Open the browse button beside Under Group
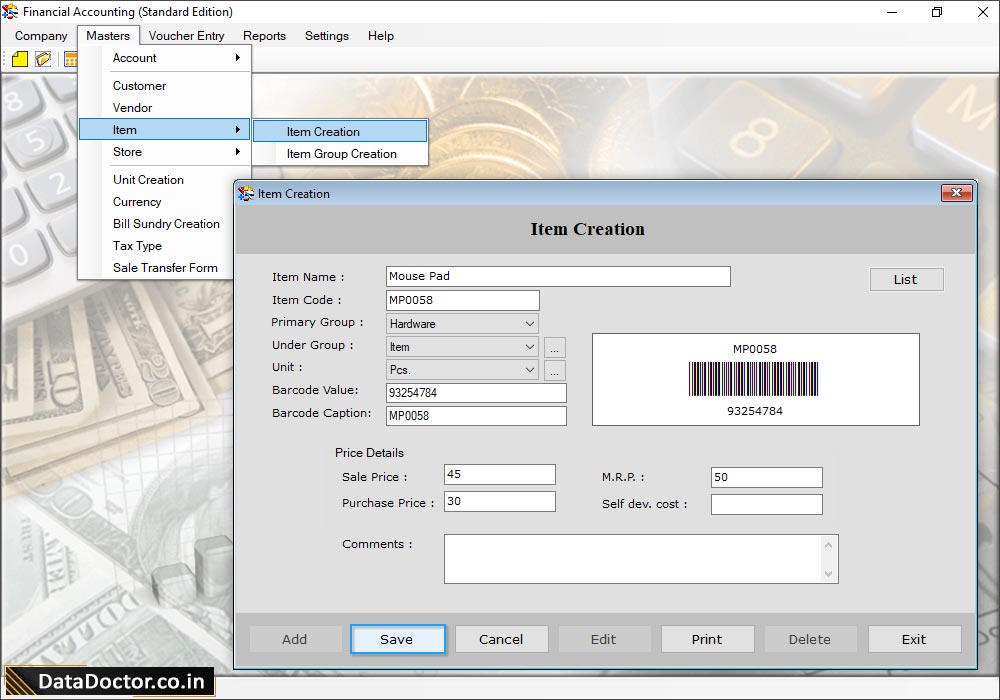1000x700 pixels. pyautogui.click(x=555, y=347)
